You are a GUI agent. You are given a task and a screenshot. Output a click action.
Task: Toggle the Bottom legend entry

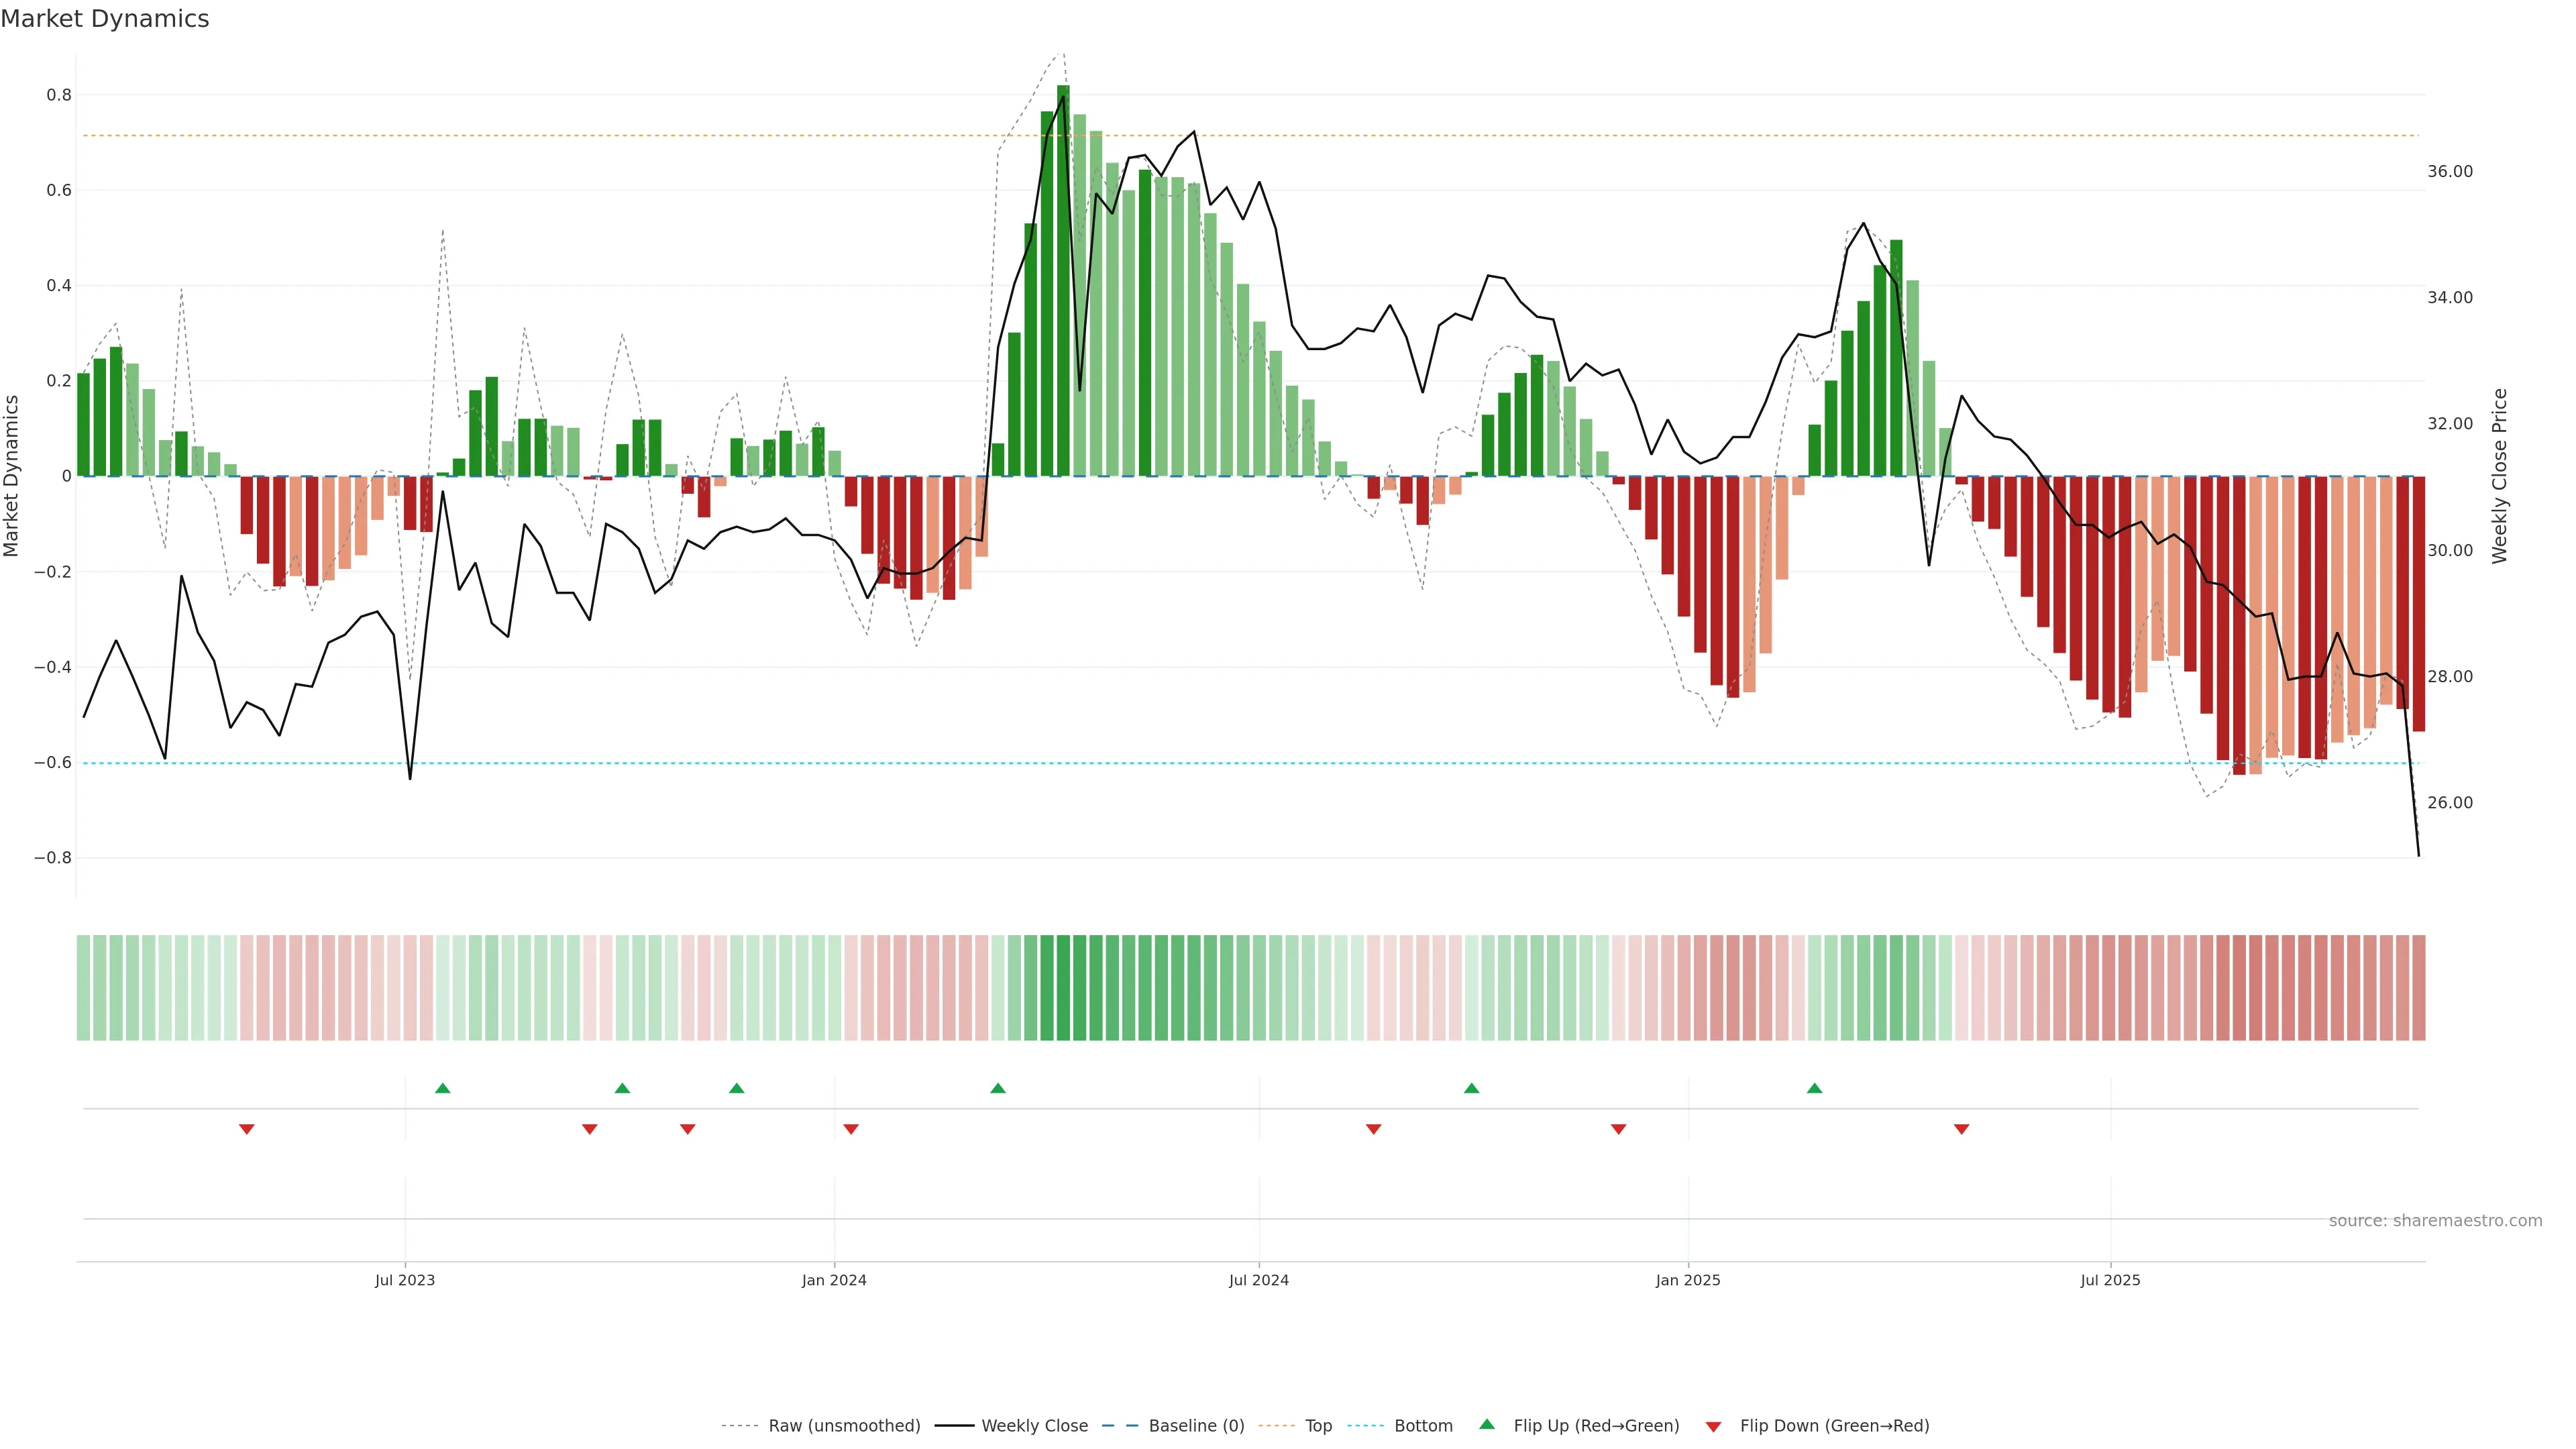pyautogui.click(x=1423, y=1426)
